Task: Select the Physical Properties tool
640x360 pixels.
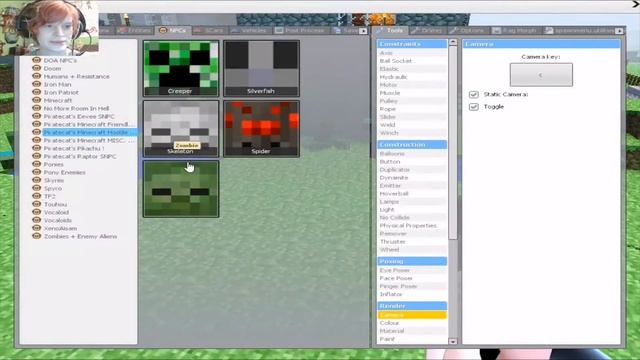Action: (x=412, y=225)
